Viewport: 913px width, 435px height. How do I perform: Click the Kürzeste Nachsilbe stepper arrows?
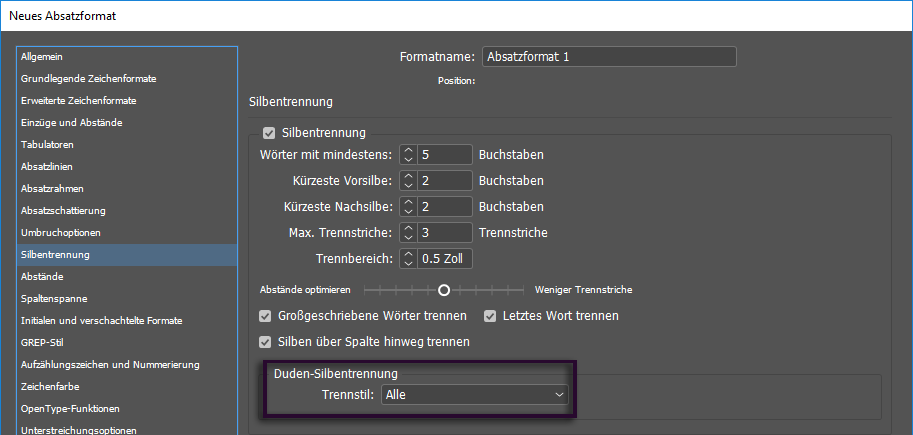[x=408, y=207]
